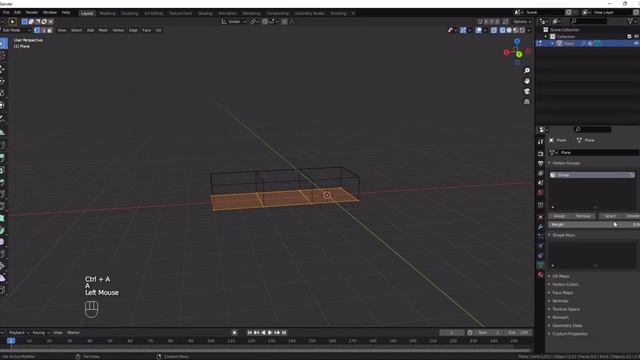Collapse the Shape Keys panel

click(549, 235)
